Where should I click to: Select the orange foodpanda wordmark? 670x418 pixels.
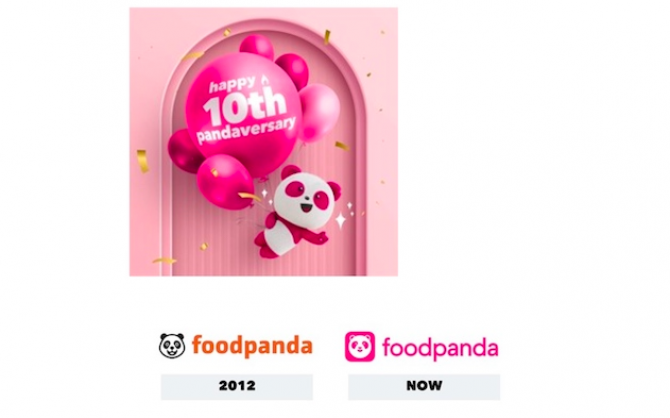(252, 346)
